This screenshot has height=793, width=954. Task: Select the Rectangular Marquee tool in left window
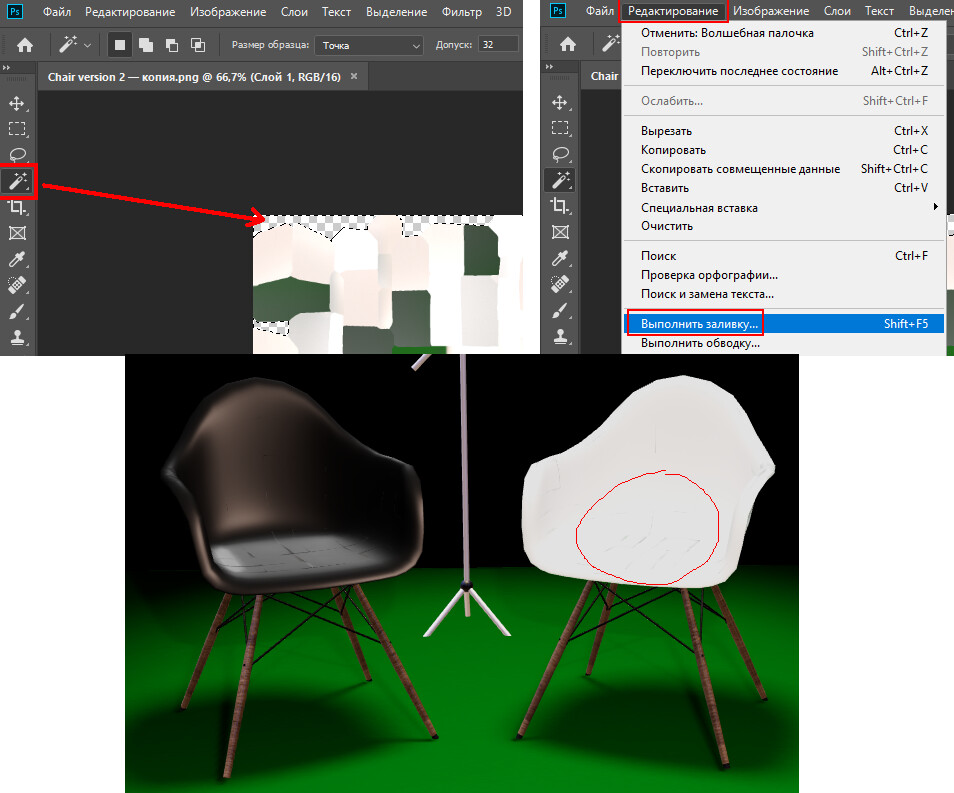[16, 128]
